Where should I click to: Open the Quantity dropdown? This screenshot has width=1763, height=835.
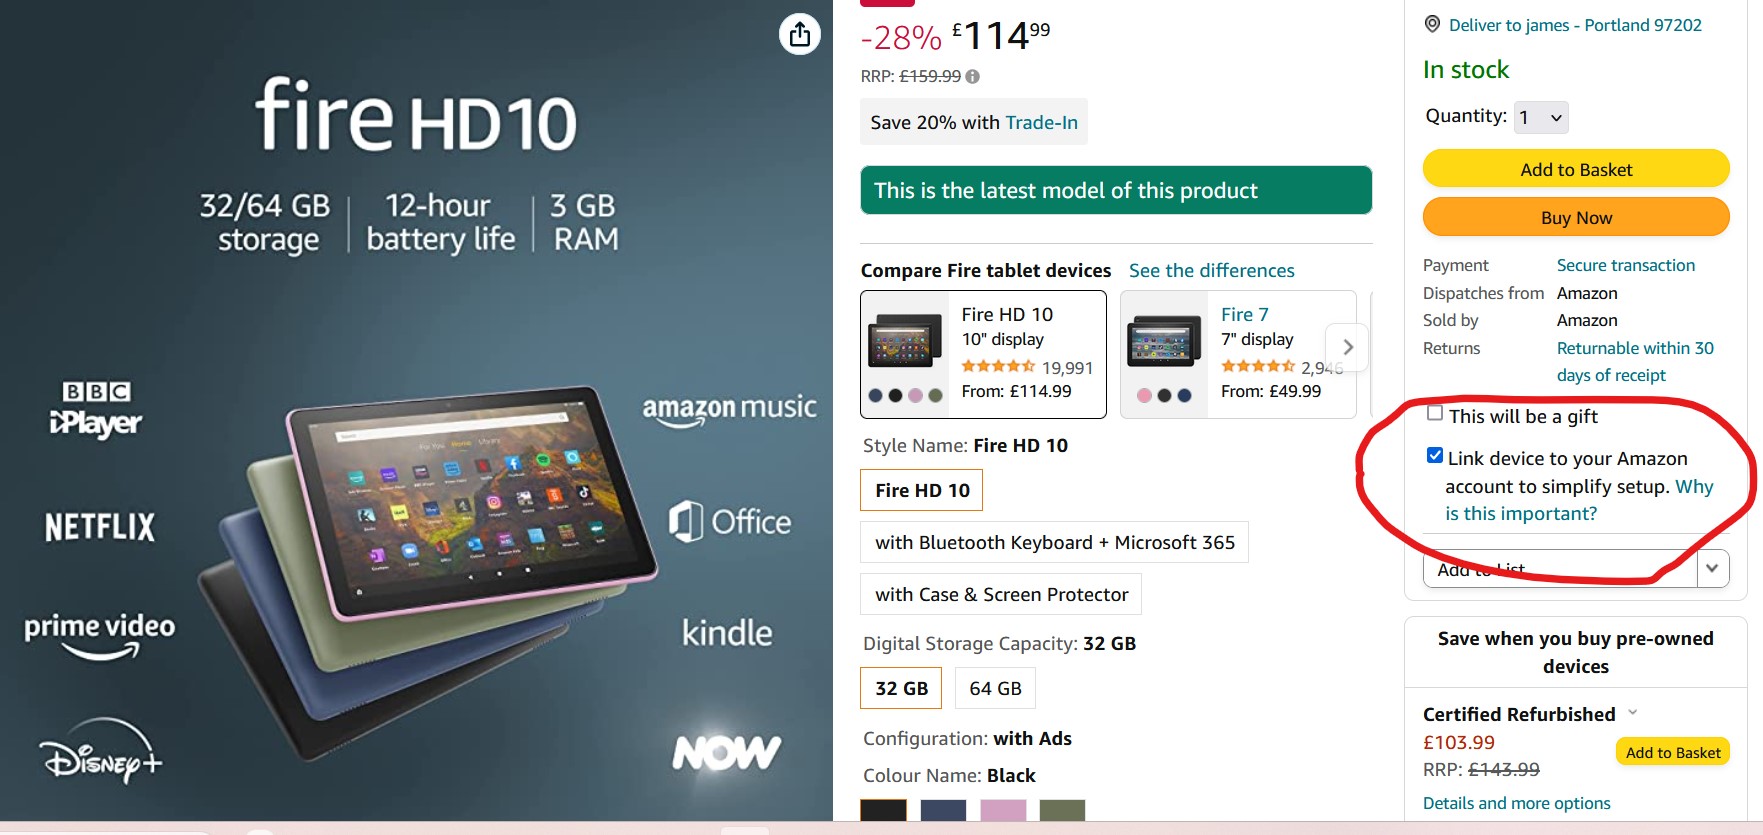coord(1541,117)
